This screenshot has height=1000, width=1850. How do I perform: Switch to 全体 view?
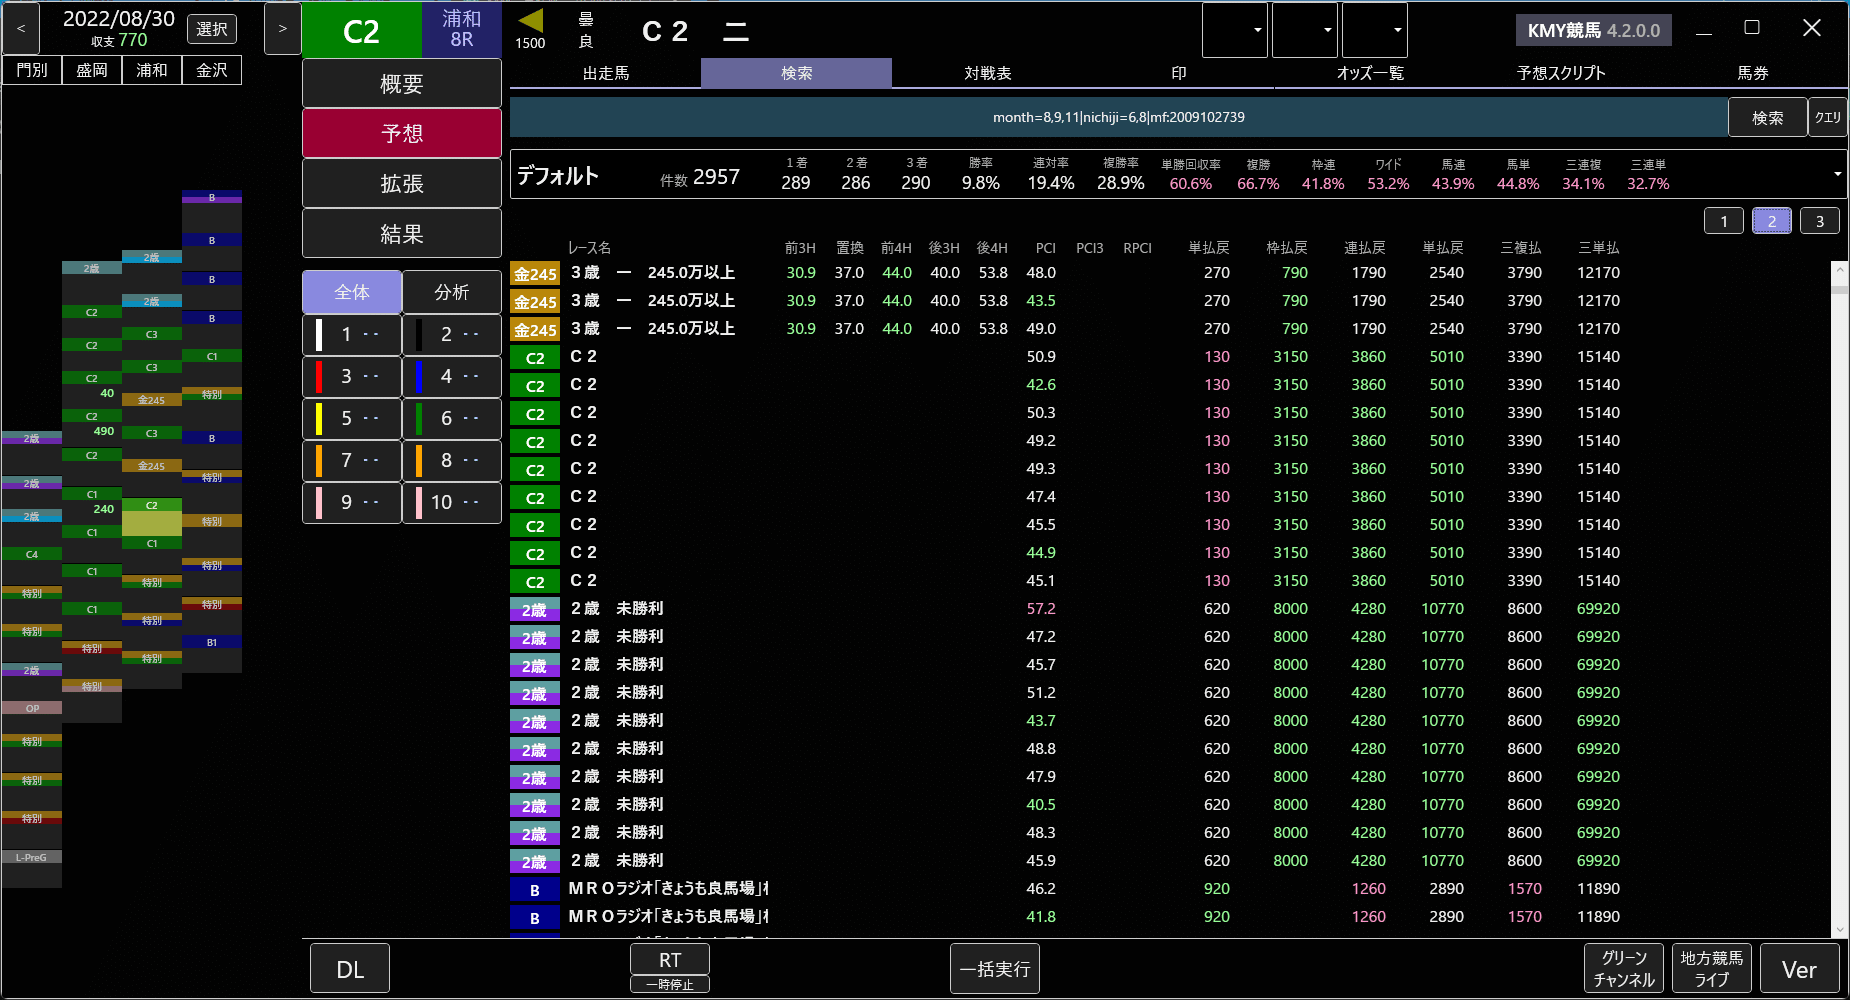(352, 292)
